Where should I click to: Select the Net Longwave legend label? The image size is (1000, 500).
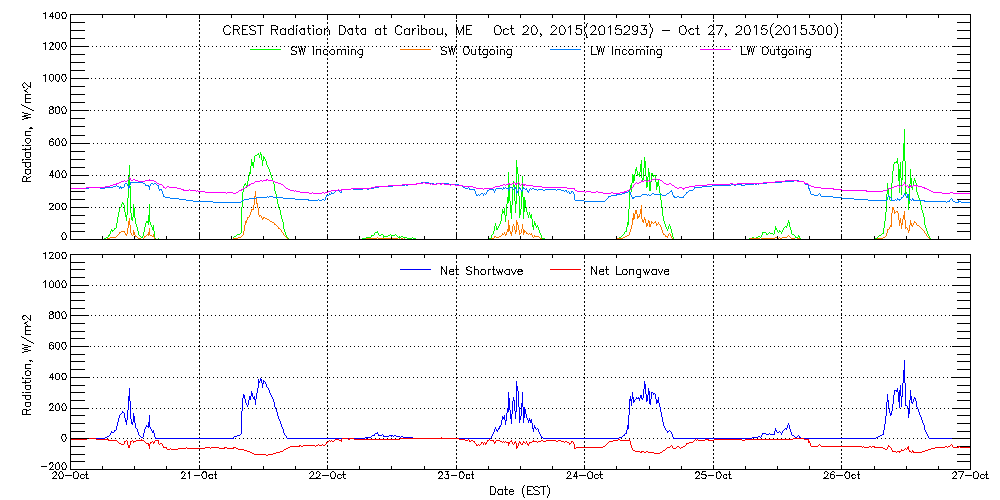pos(629,271)
